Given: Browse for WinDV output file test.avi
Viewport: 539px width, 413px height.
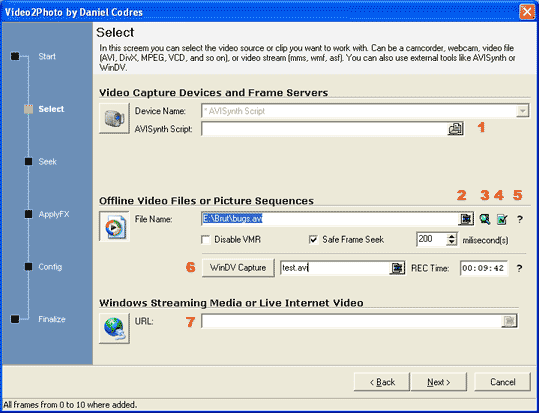Looking at the screenshot, I should point(397,268).
